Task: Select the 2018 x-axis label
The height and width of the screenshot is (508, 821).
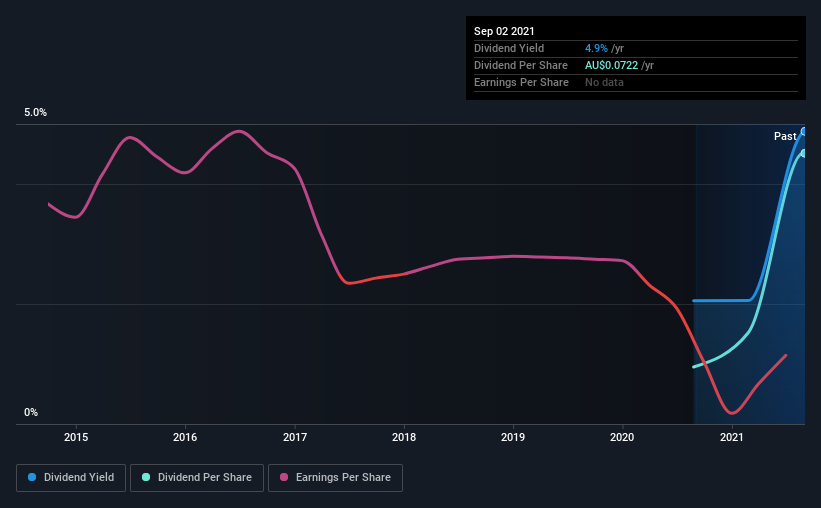Action: [404, 437]
